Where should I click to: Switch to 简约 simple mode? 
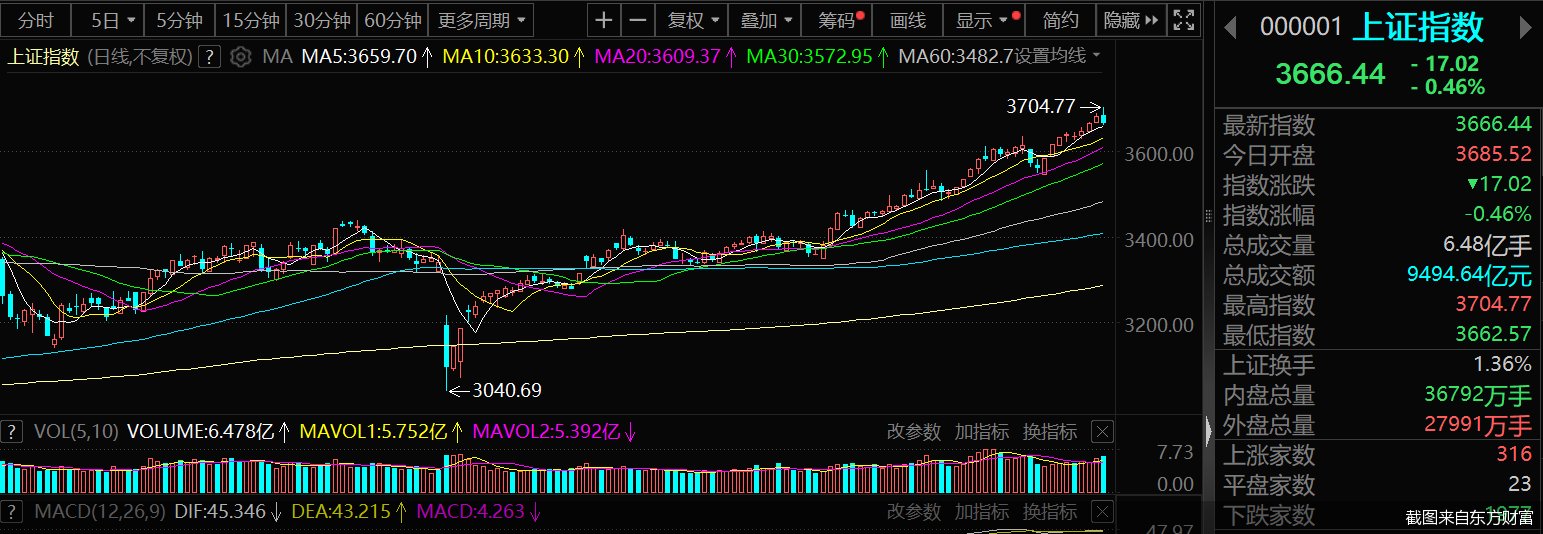1061,20
